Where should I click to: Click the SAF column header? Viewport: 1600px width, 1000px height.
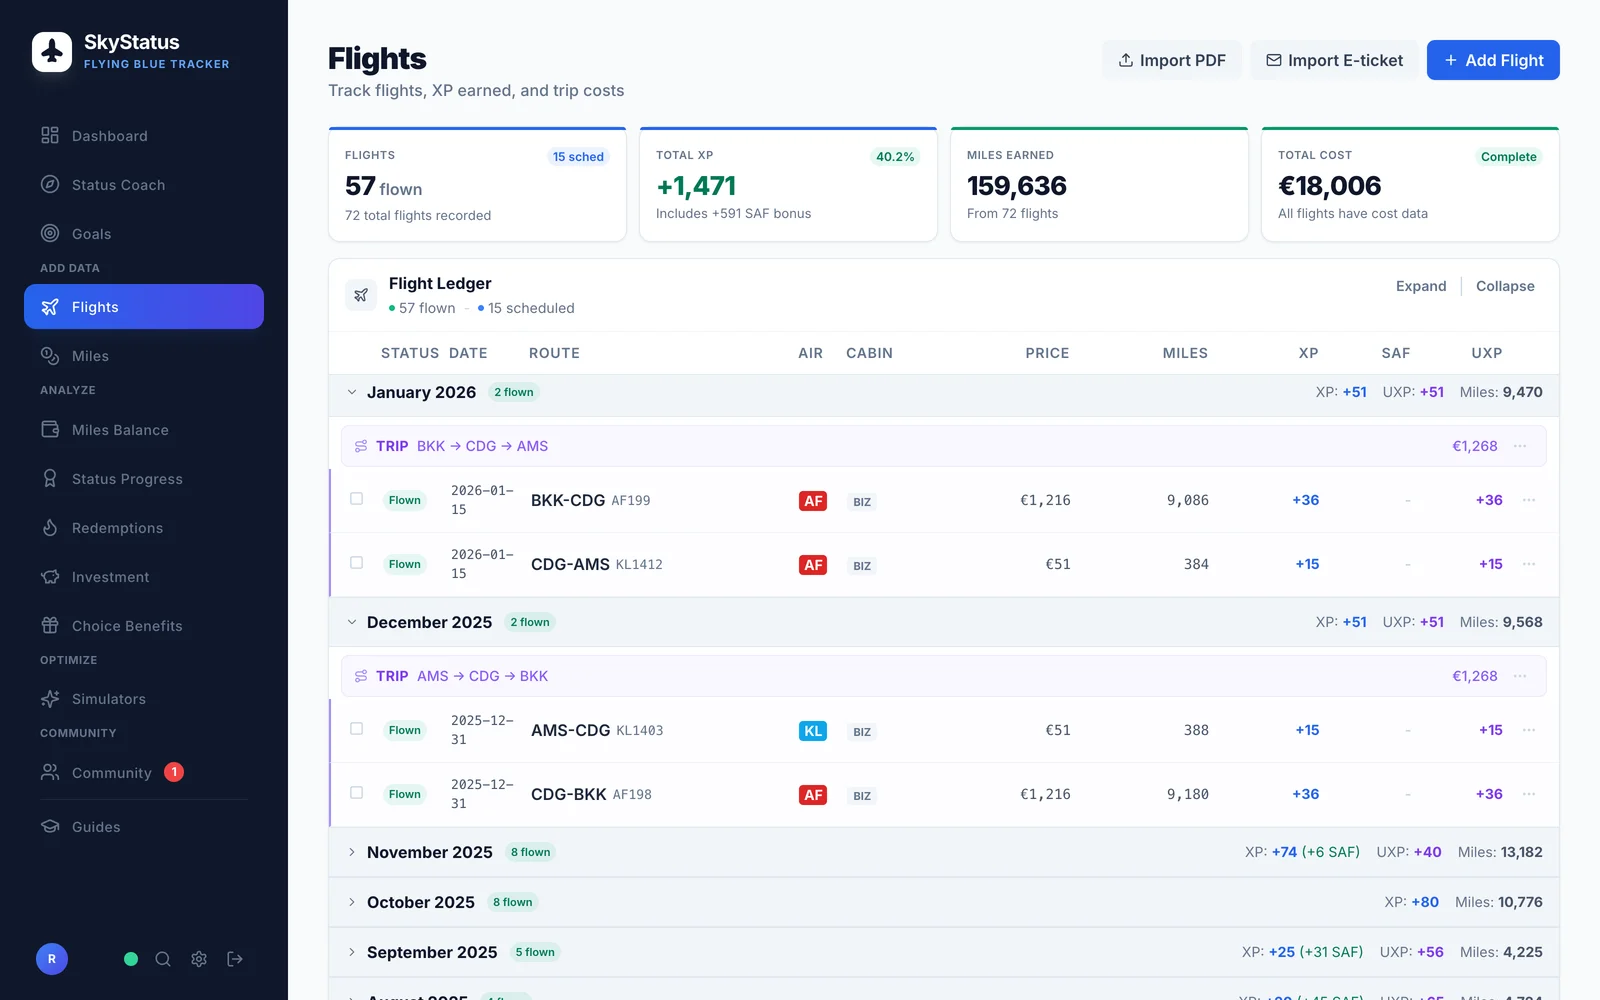pos(1396,353)
